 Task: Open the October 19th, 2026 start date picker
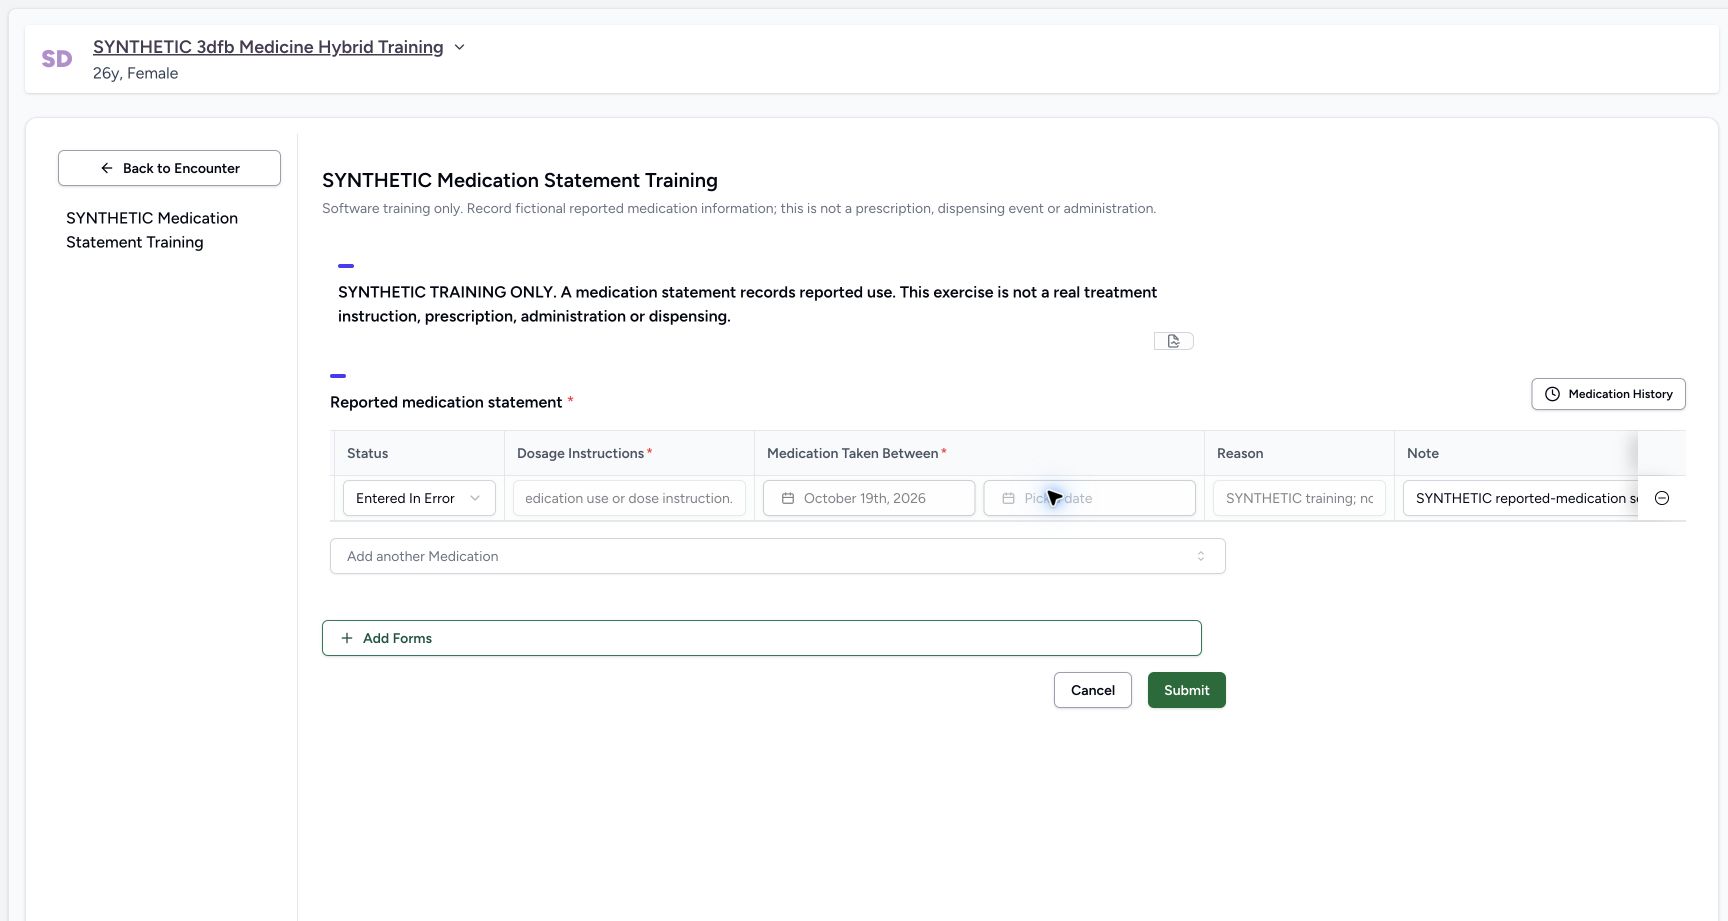[x=869, y=498]
